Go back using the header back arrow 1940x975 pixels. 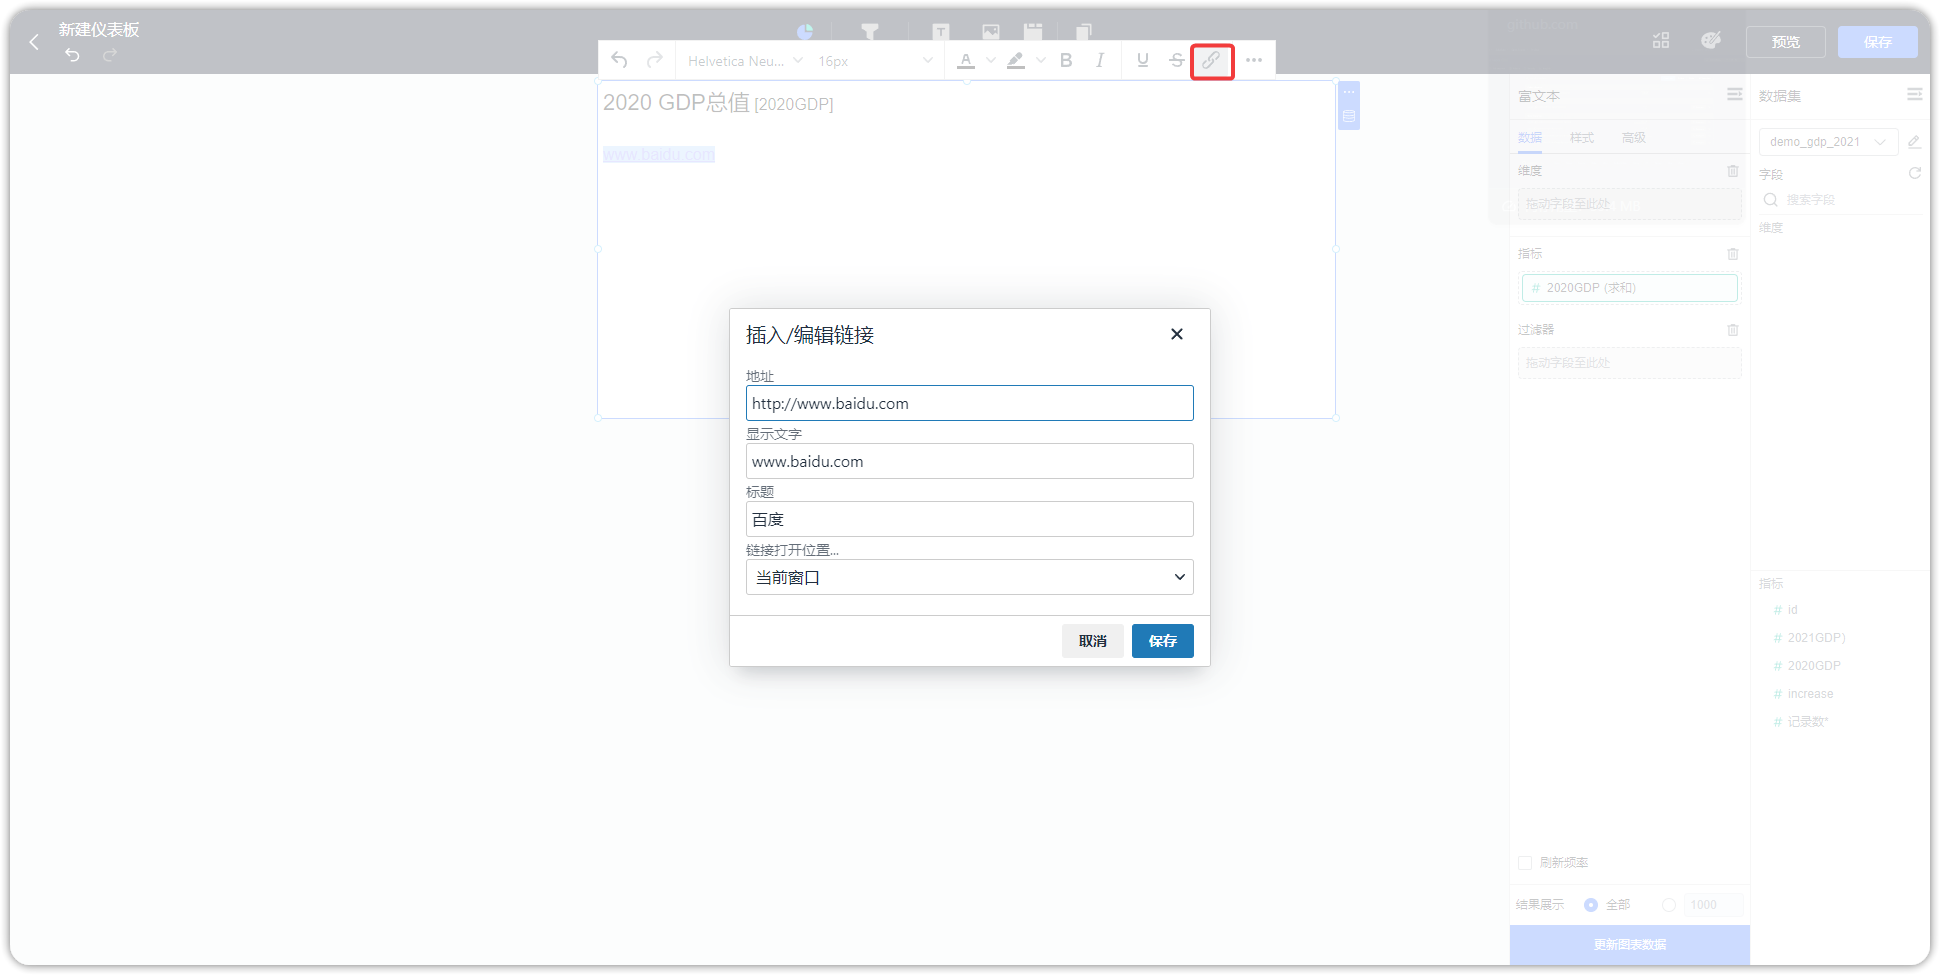(x=34, y=42)
